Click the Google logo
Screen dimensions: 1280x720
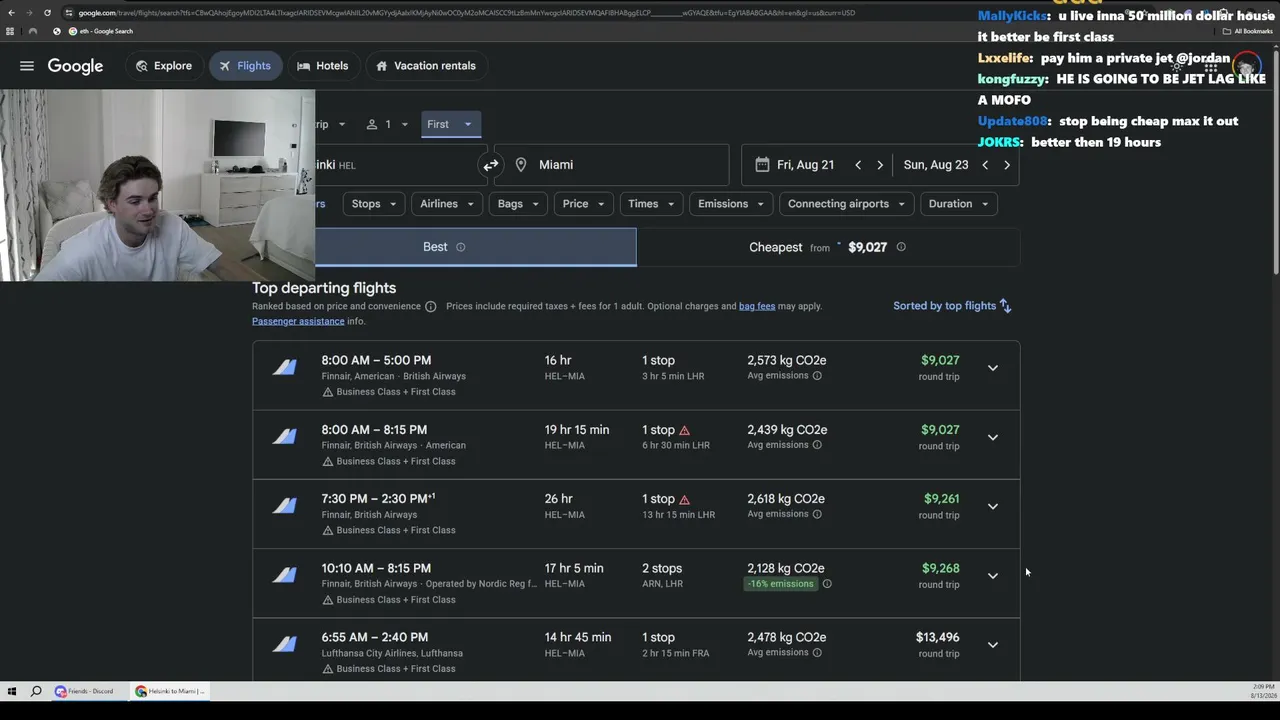(75, 66)
